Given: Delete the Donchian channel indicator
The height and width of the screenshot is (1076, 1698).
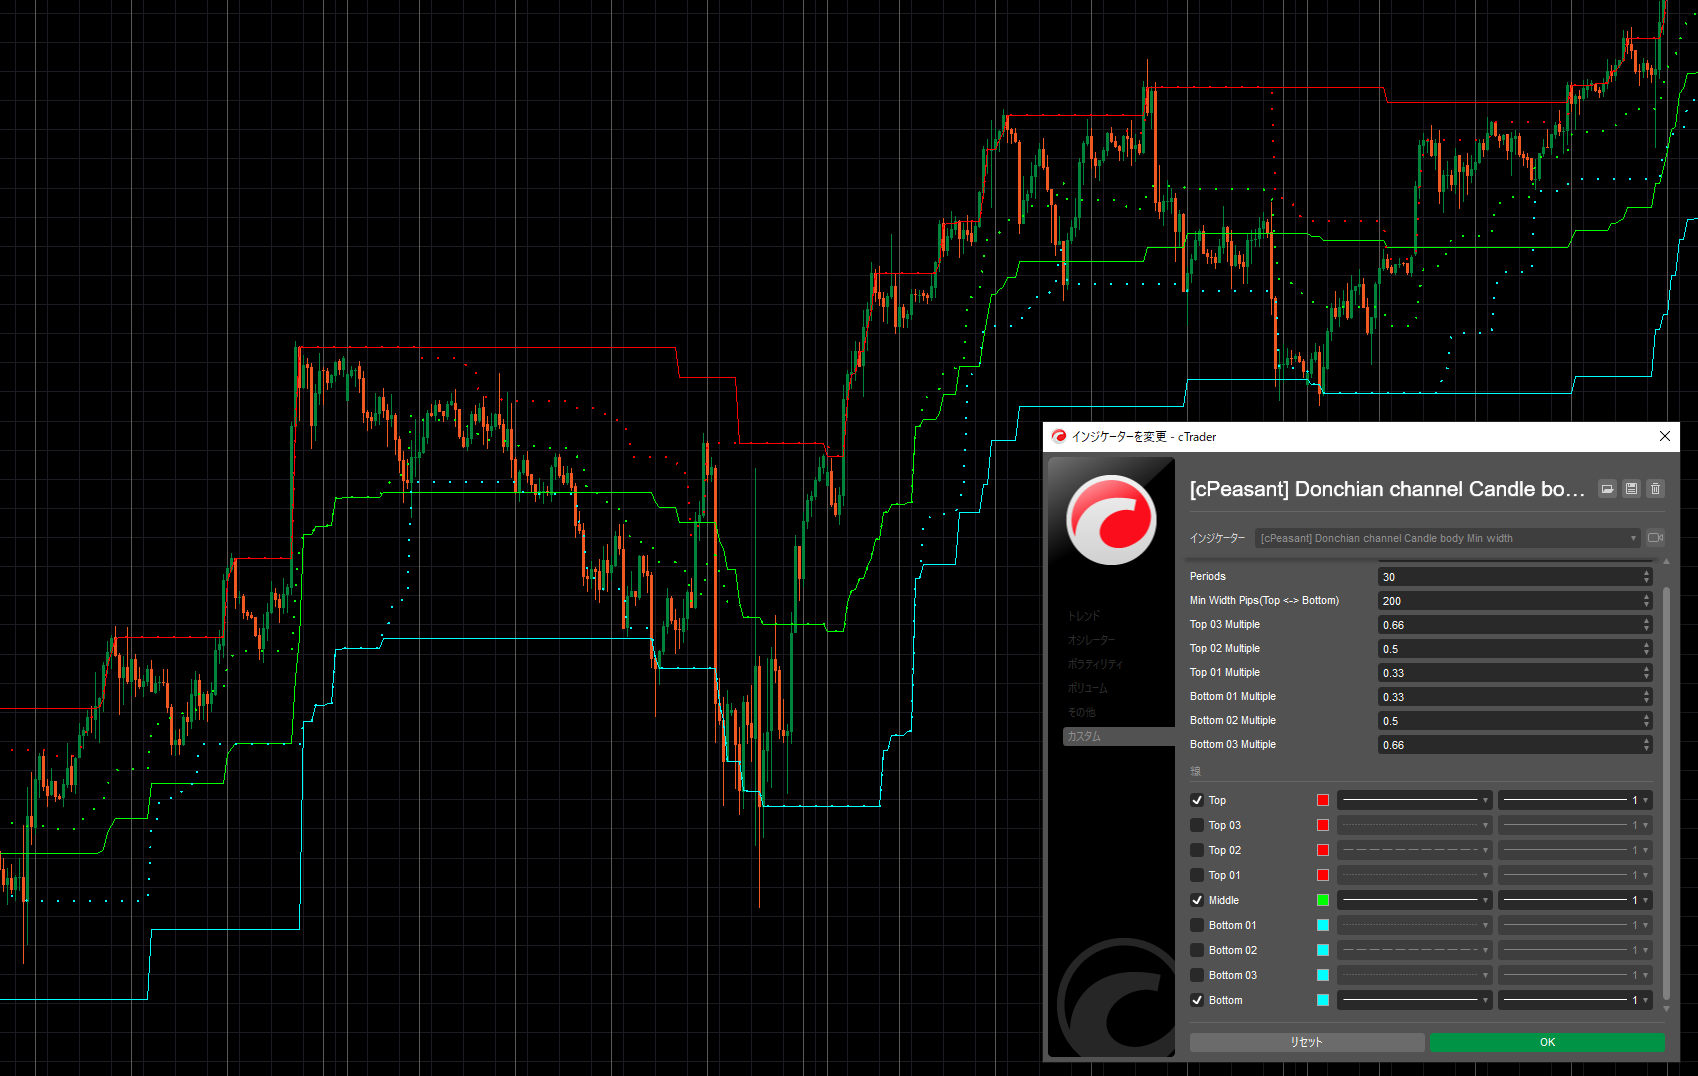Looking at the screenshot, I should [x=1656, y=489].
